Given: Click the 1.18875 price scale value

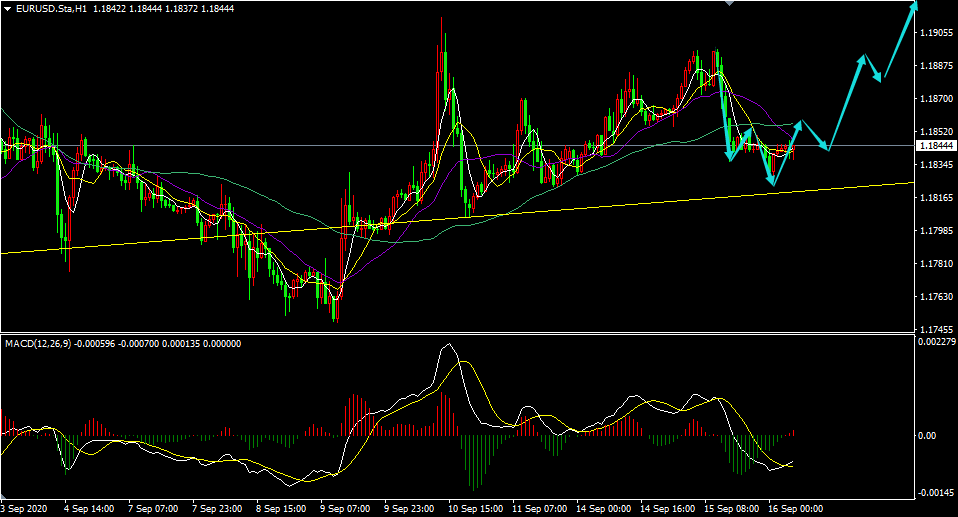Looking at the screenshot, I should pyautogui.click(x=937, y=66).
